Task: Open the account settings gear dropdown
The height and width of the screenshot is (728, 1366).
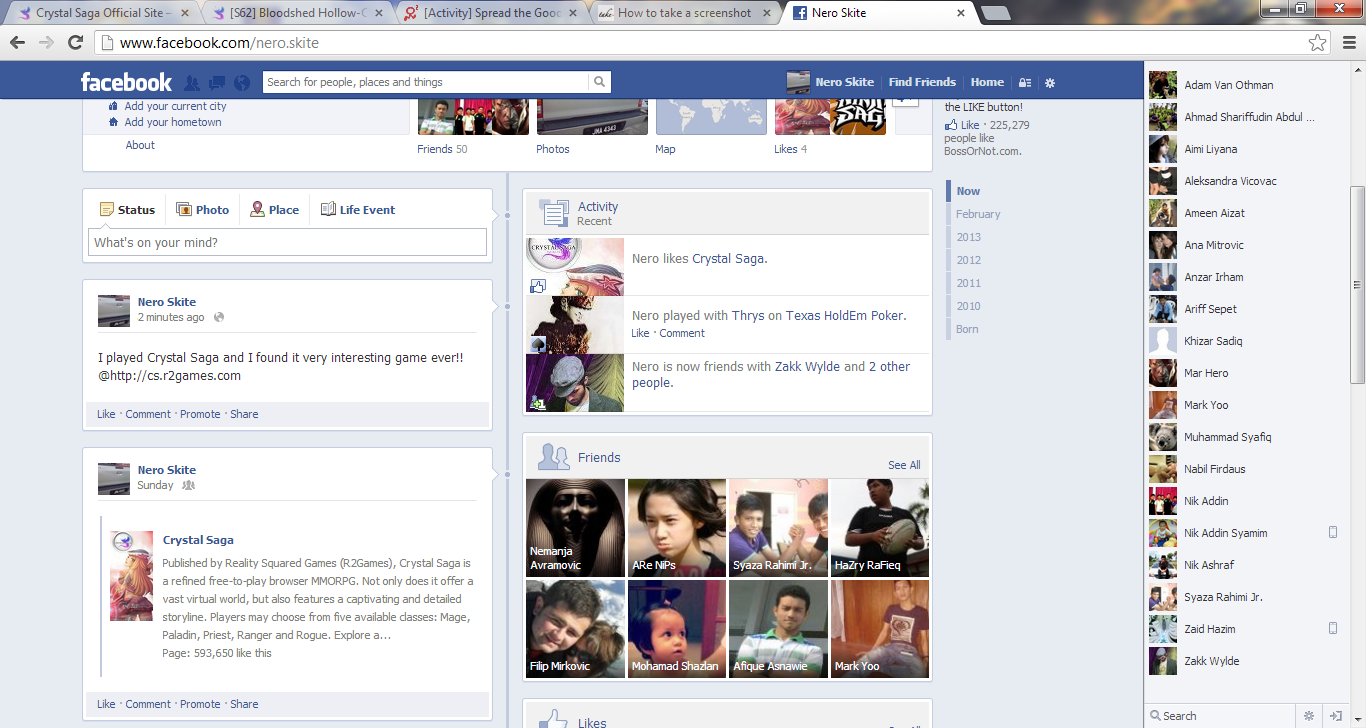Action: 1050,83
